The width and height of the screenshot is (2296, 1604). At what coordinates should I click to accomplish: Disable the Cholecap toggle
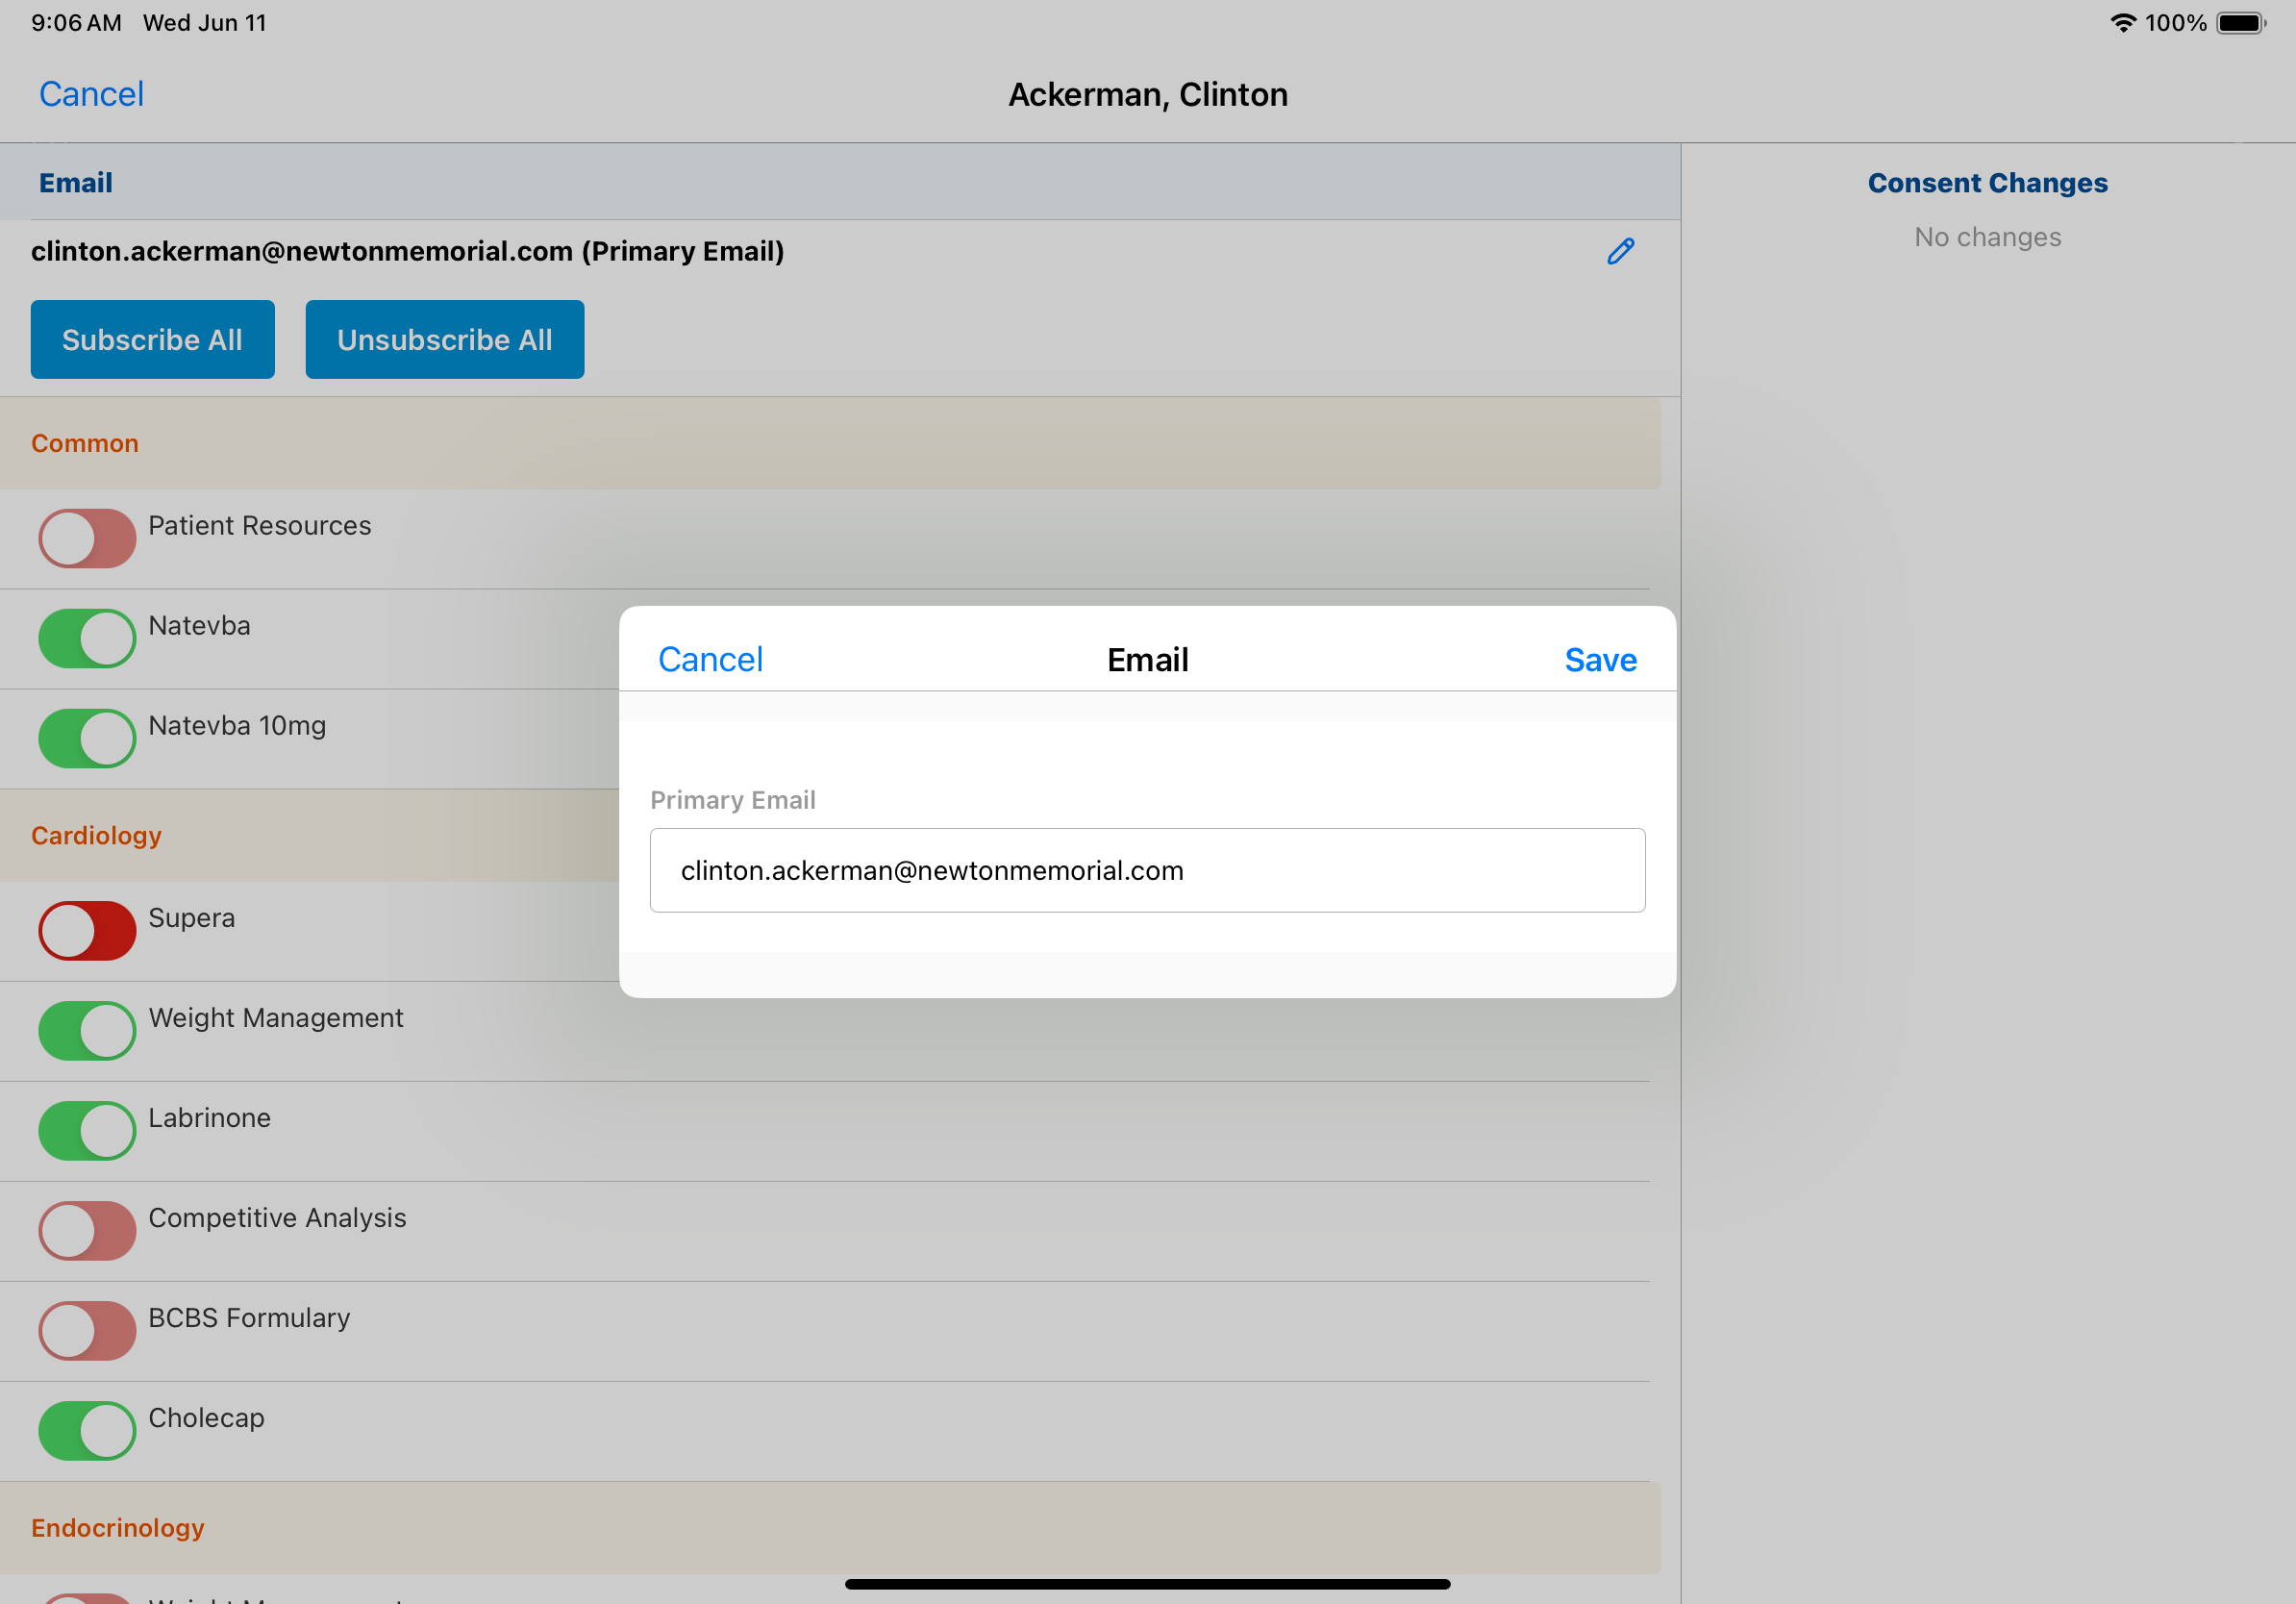[87, 1430]
